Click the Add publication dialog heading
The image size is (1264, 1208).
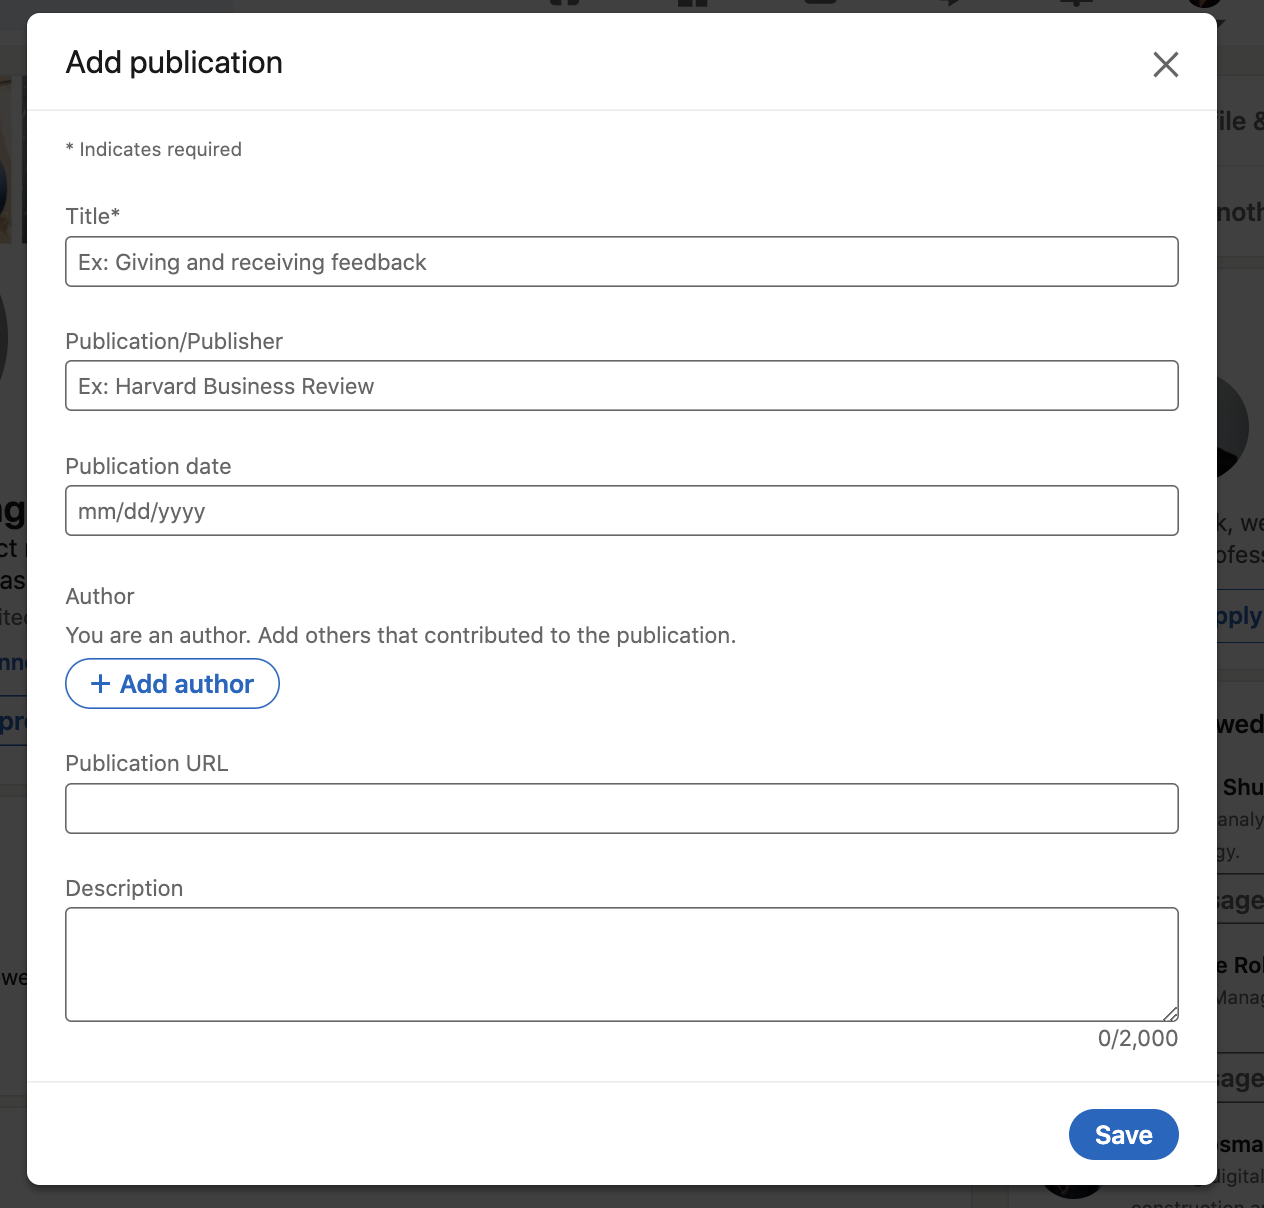coord(174,63)
